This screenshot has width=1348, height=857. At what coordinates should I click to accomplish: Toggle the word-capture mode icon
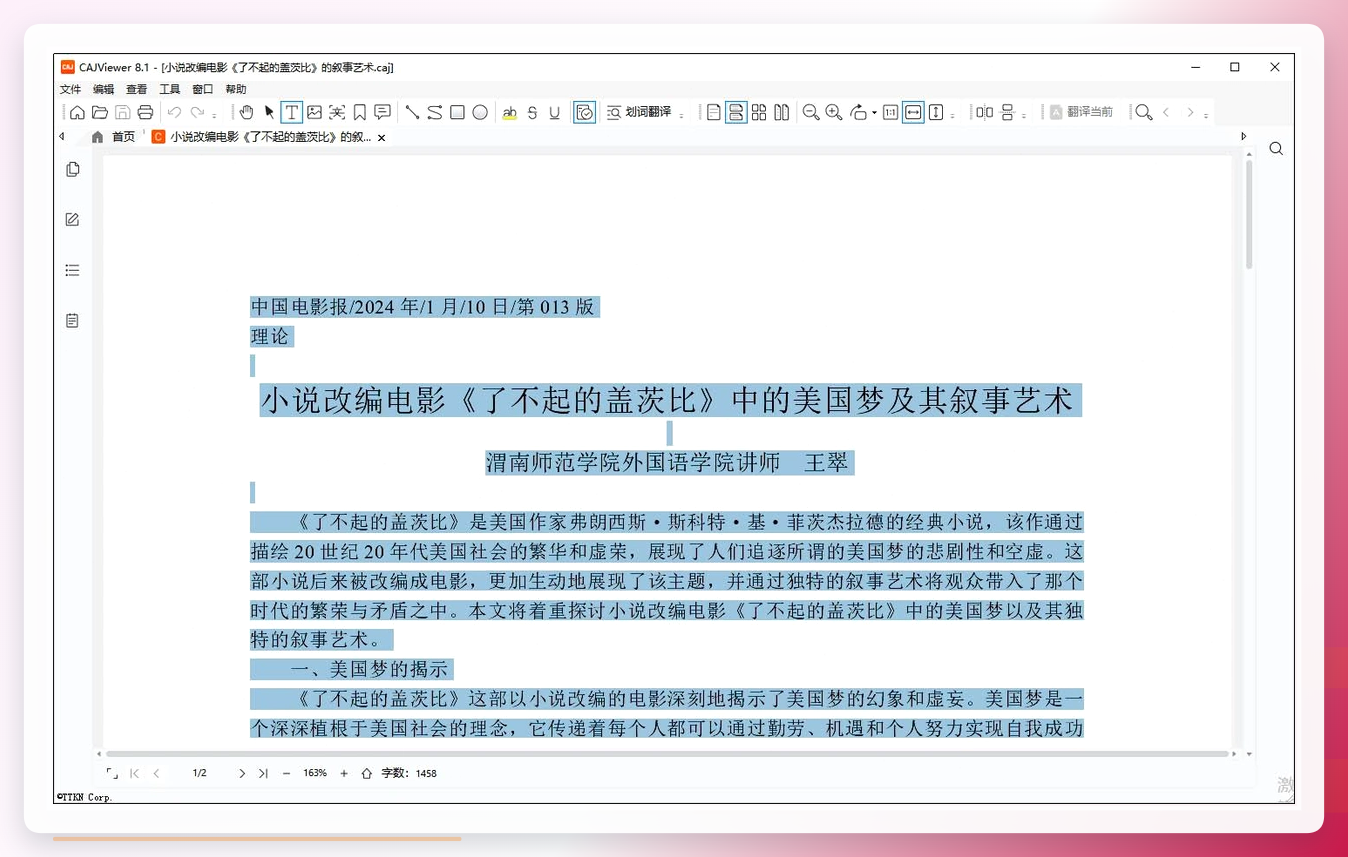(x=585, y=112)
